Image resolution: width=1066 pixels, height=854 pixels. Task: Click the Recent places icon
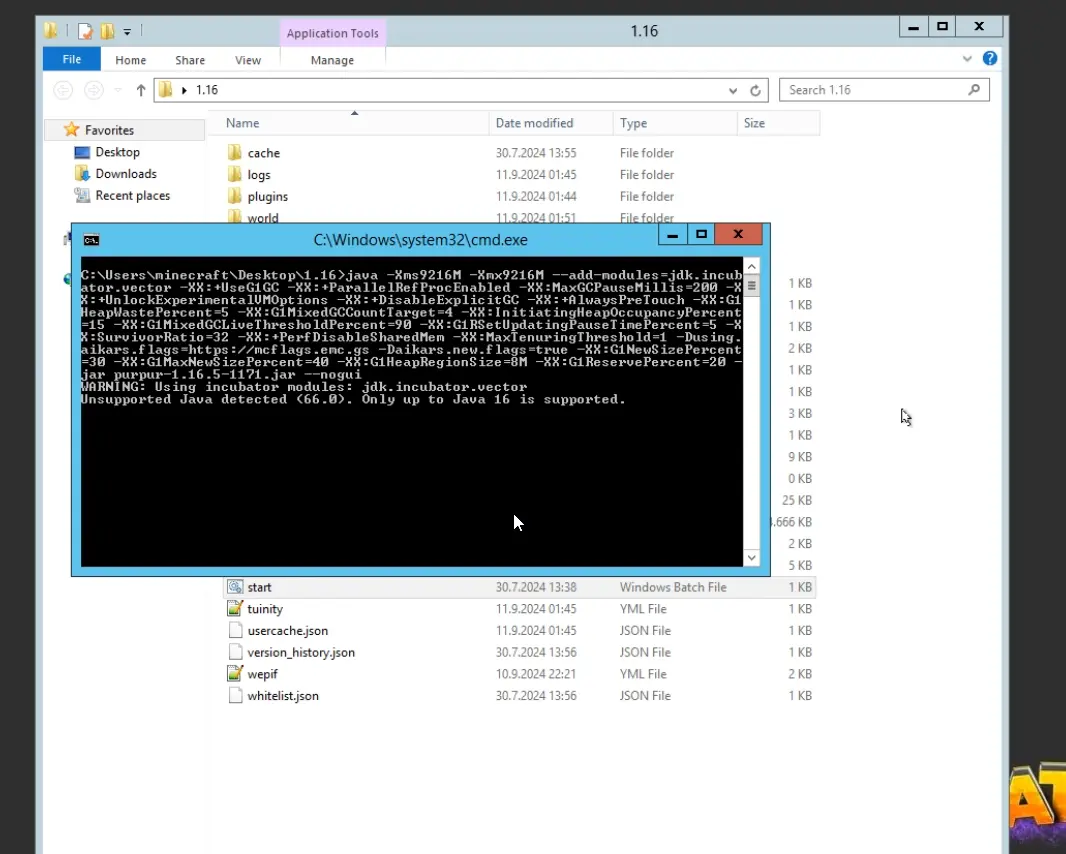click(82, 195)
